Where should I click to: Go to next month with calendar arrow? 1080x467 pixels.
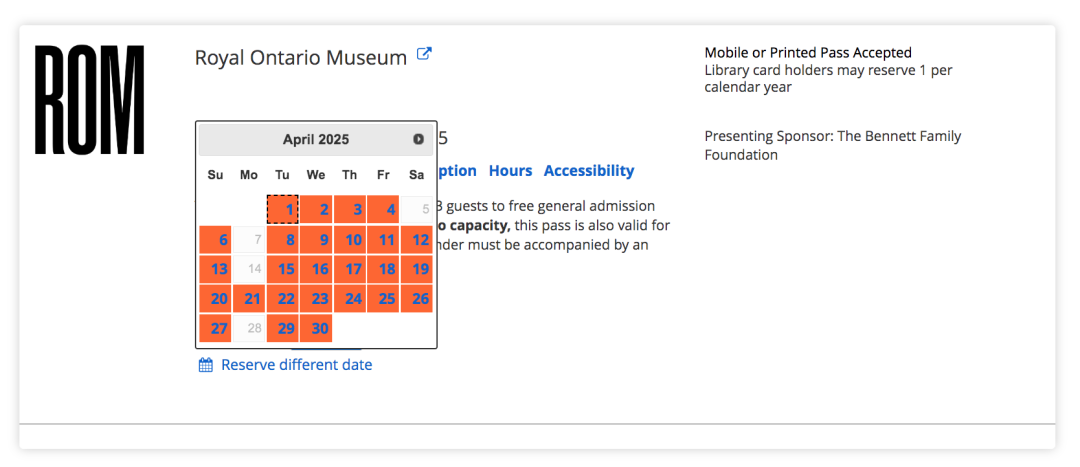click(x=418, y=139)
